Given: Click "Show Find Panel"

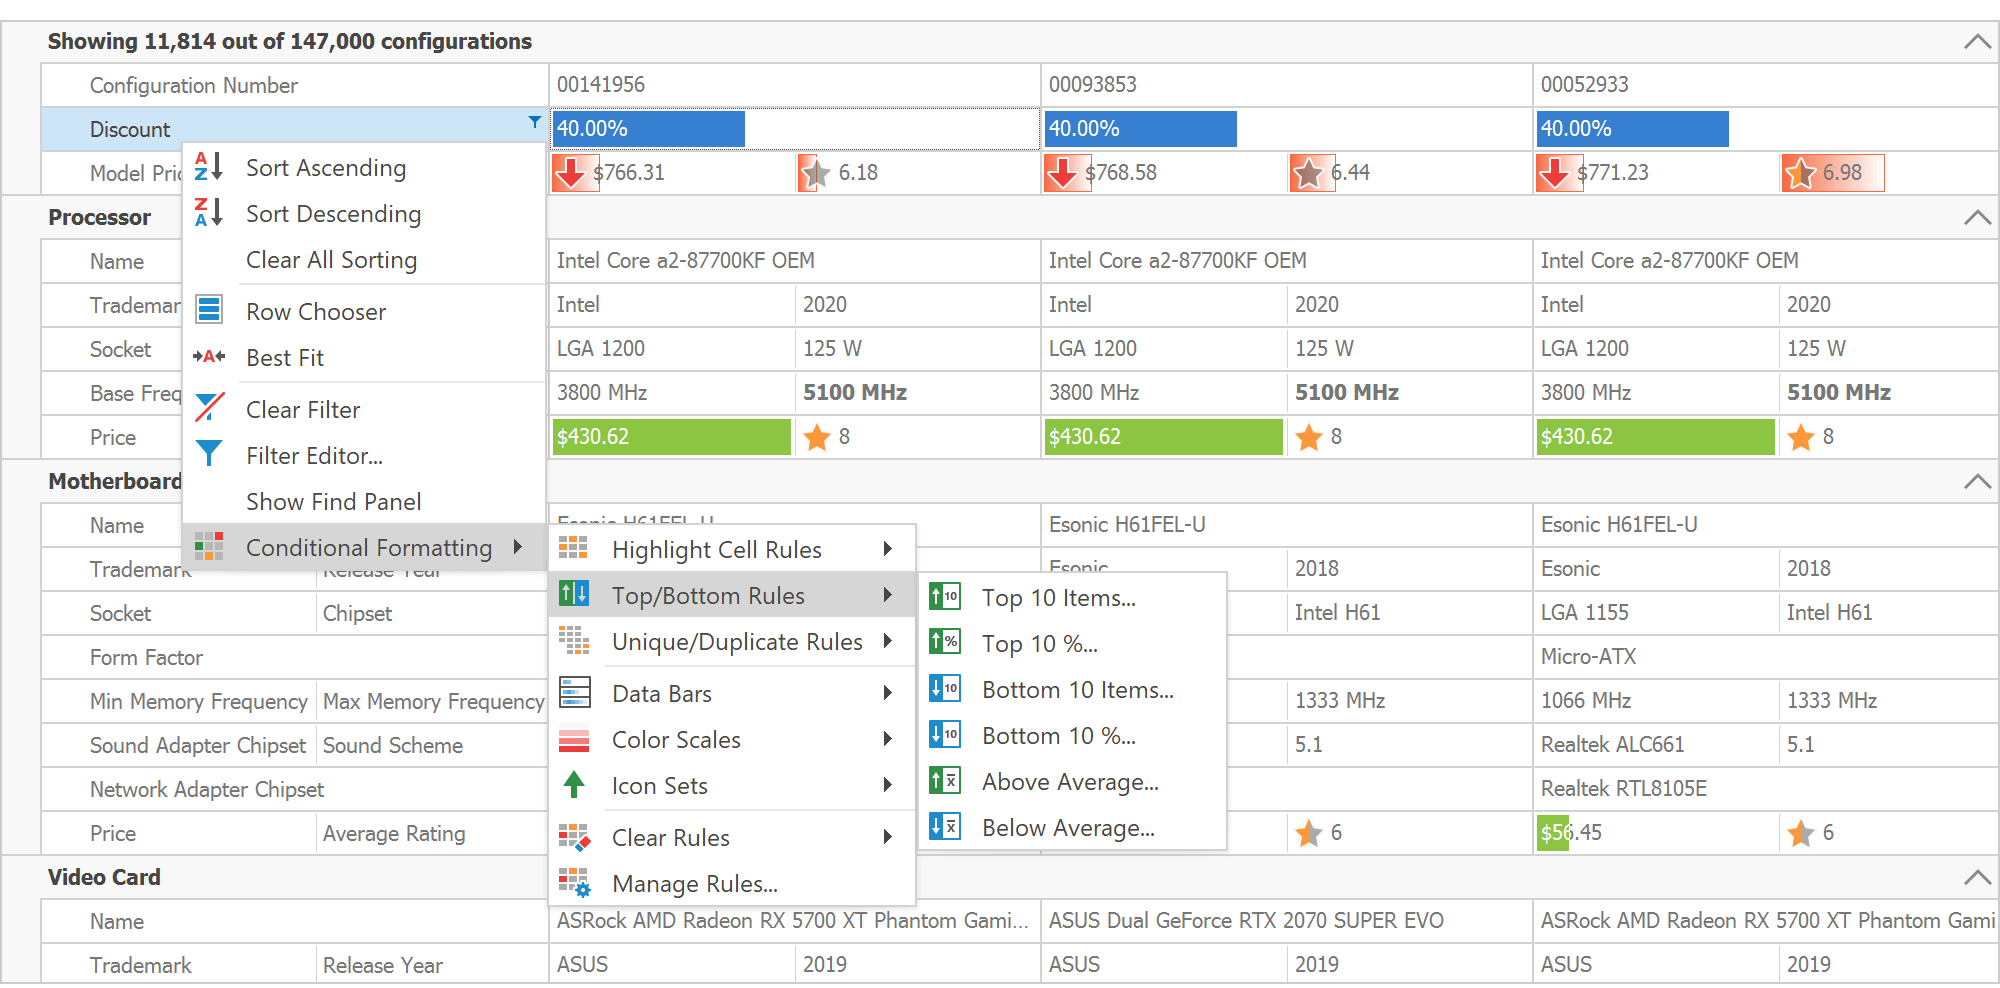Looking at the screenshot, I should pos(333,501).
